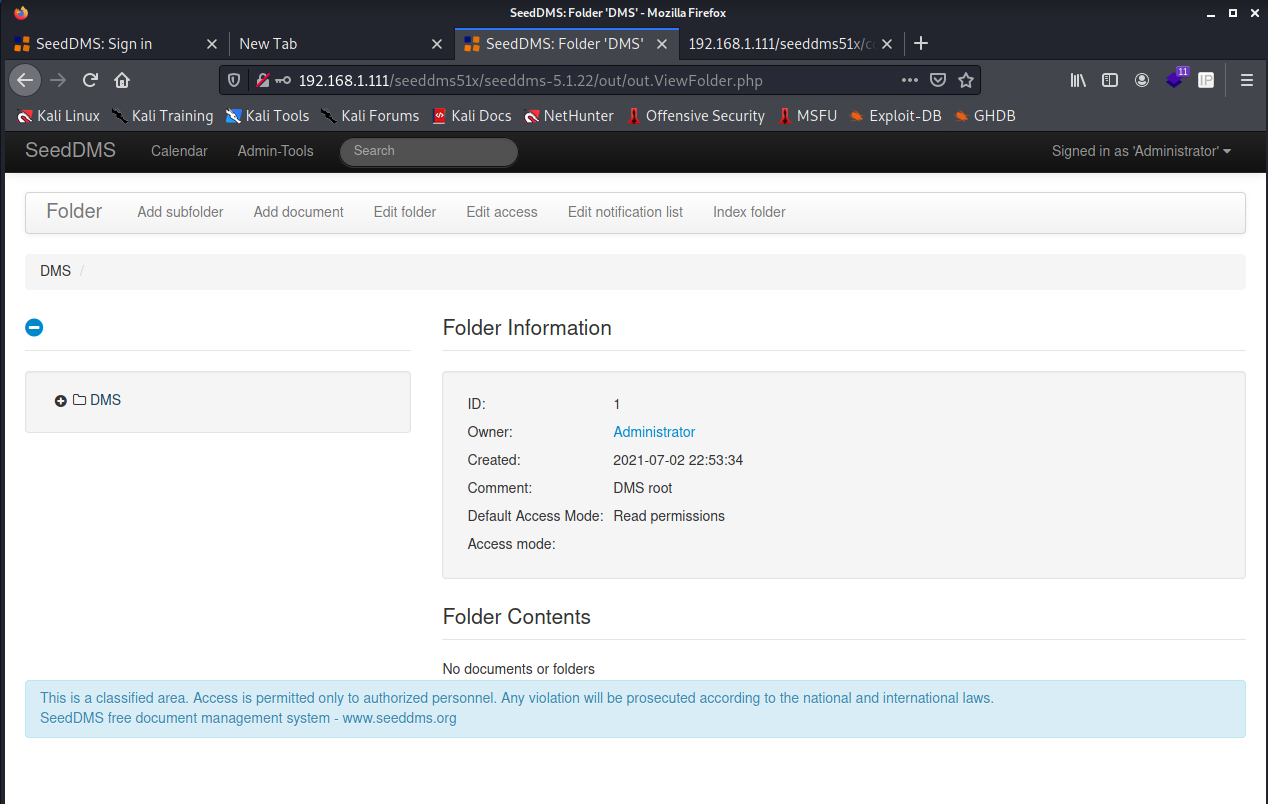1268x804 pixels.
Task: Open the page actions three-dot menu
Action: (x=909, y=80)
